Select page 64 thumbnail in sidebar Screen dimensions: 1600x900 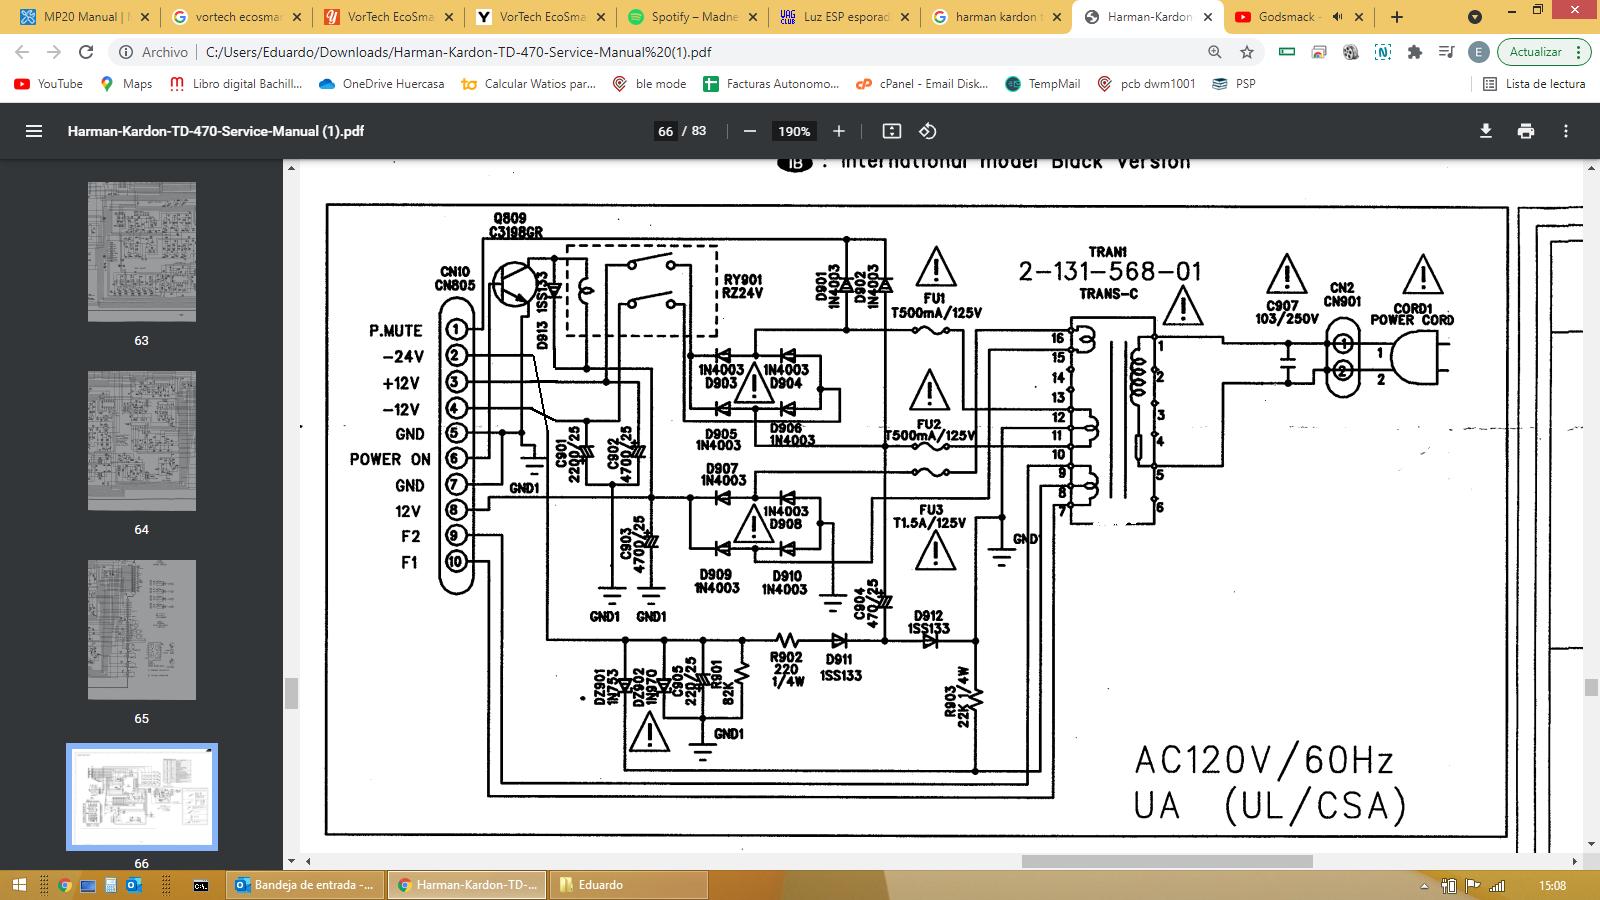point(142,441)
